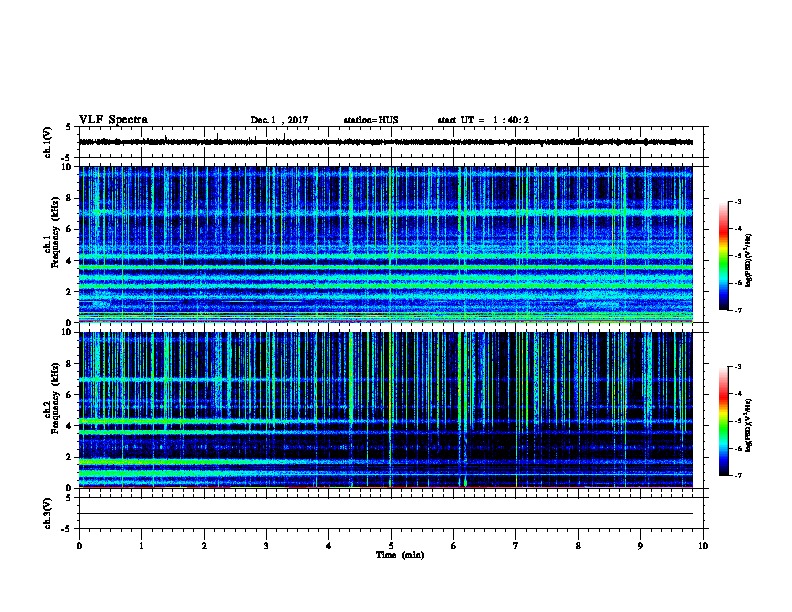Click the ch.2 spectrogram '6' kHz tick label
792x612 pixels.
pos(70,394)
